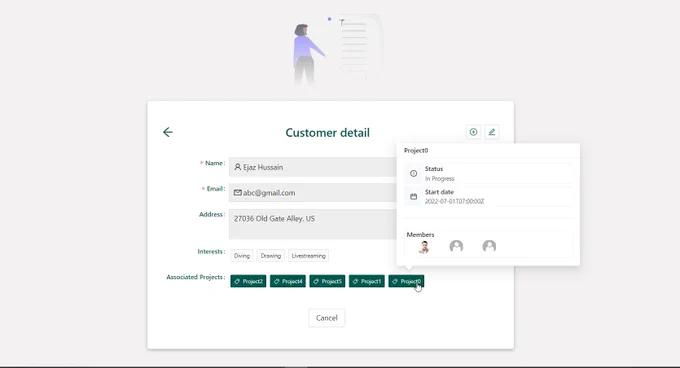Click the first member avatar photo
680x368 pixels.
(x=424, y=247)
